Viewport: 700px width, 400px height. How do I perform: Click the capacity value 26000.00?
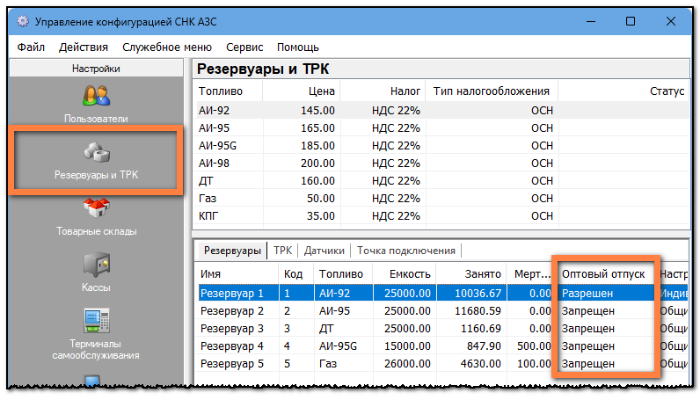(407, 364)
